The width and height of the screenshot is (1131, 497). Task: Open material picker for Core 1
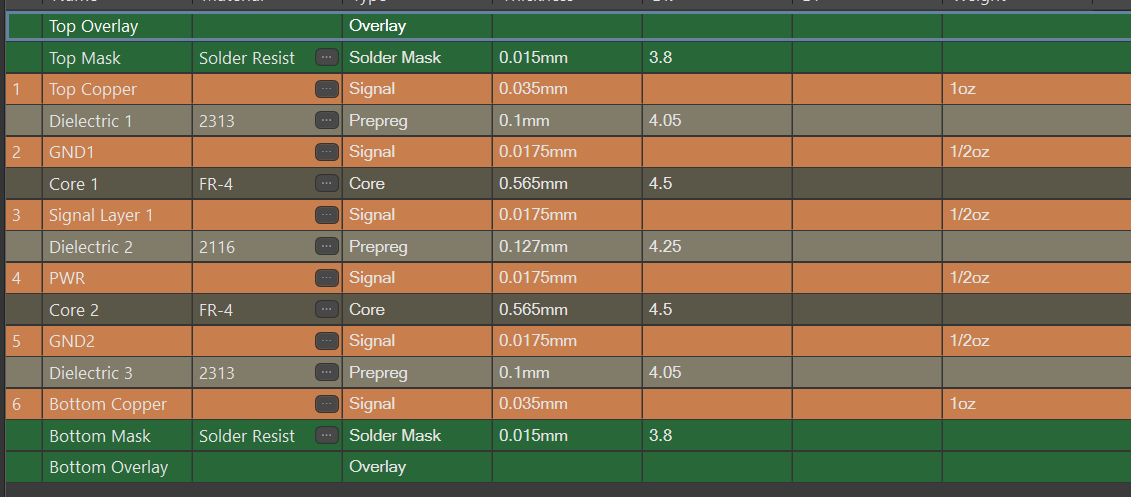326,184
